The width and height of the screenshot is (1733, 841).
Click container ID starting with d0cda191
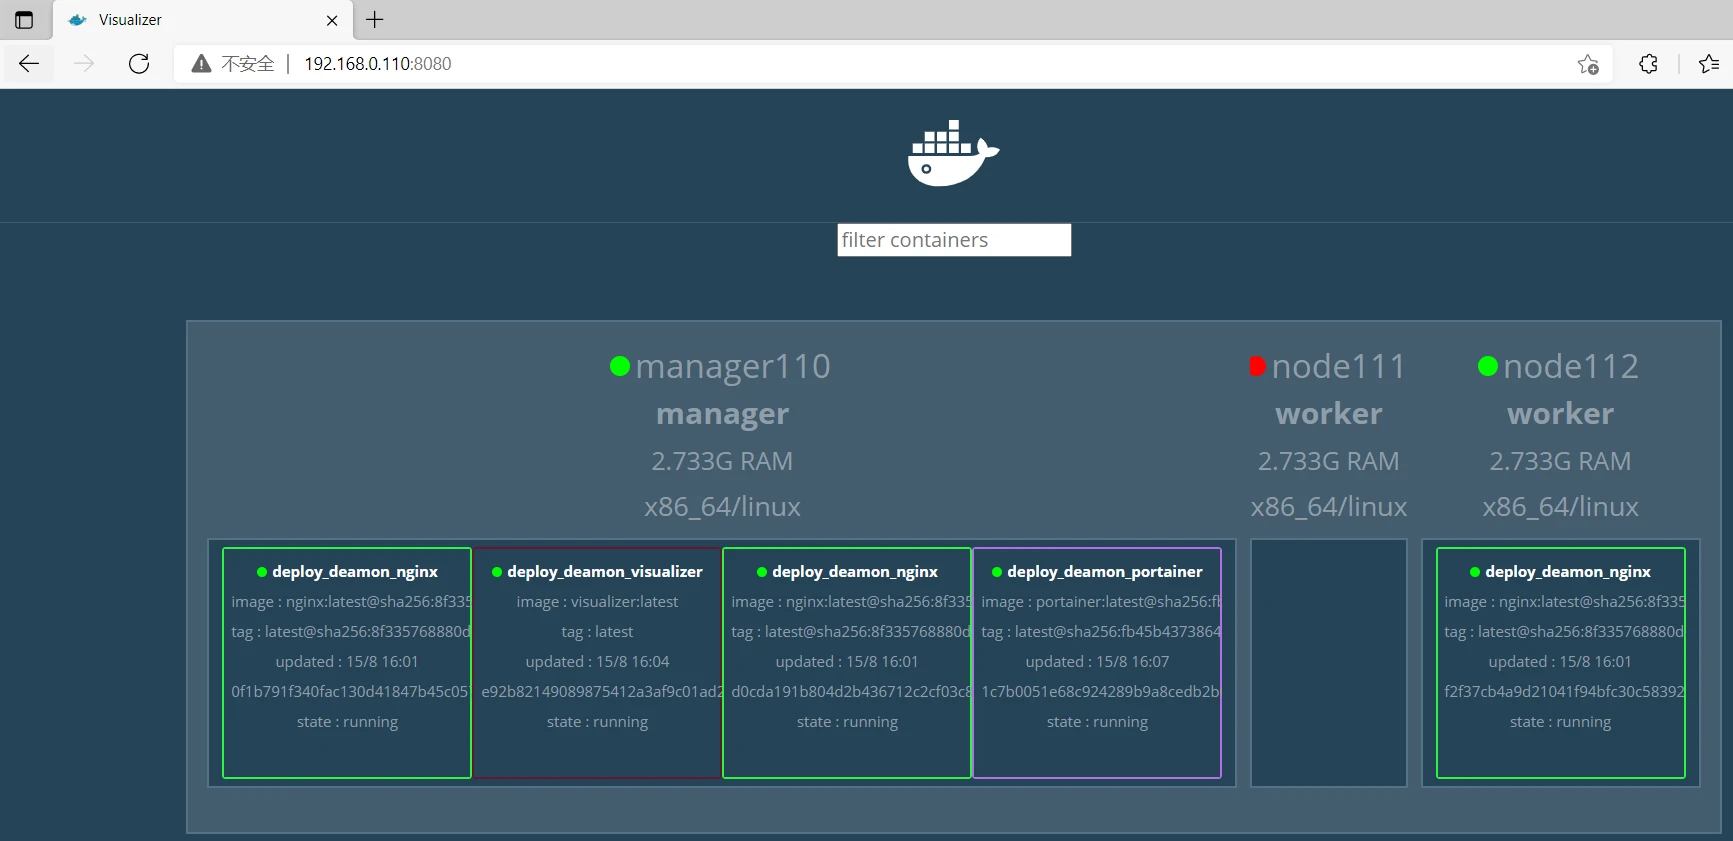tap(851, 692)
